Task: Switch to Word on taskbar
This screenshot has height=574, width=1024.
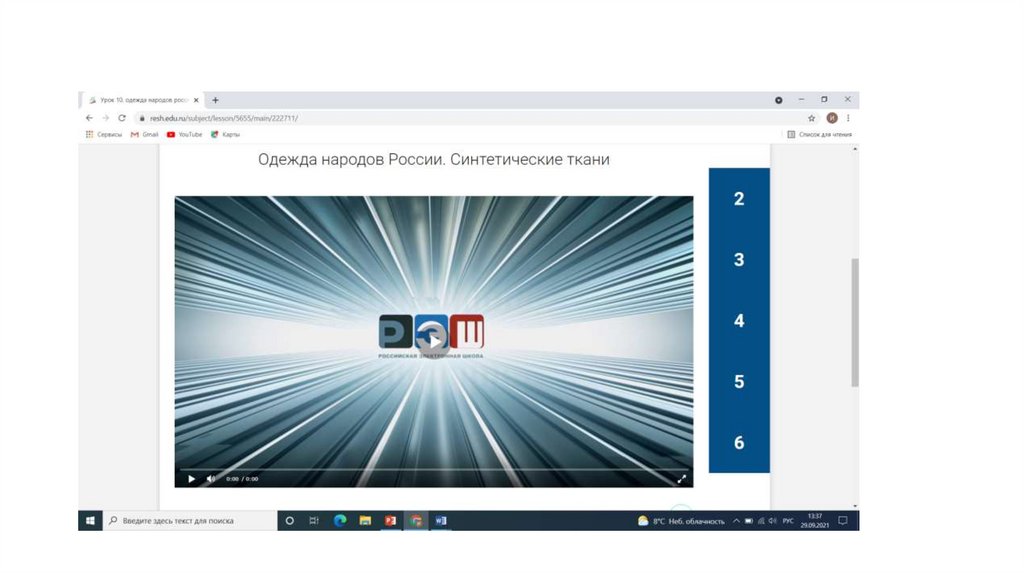Action: [441, 520]
